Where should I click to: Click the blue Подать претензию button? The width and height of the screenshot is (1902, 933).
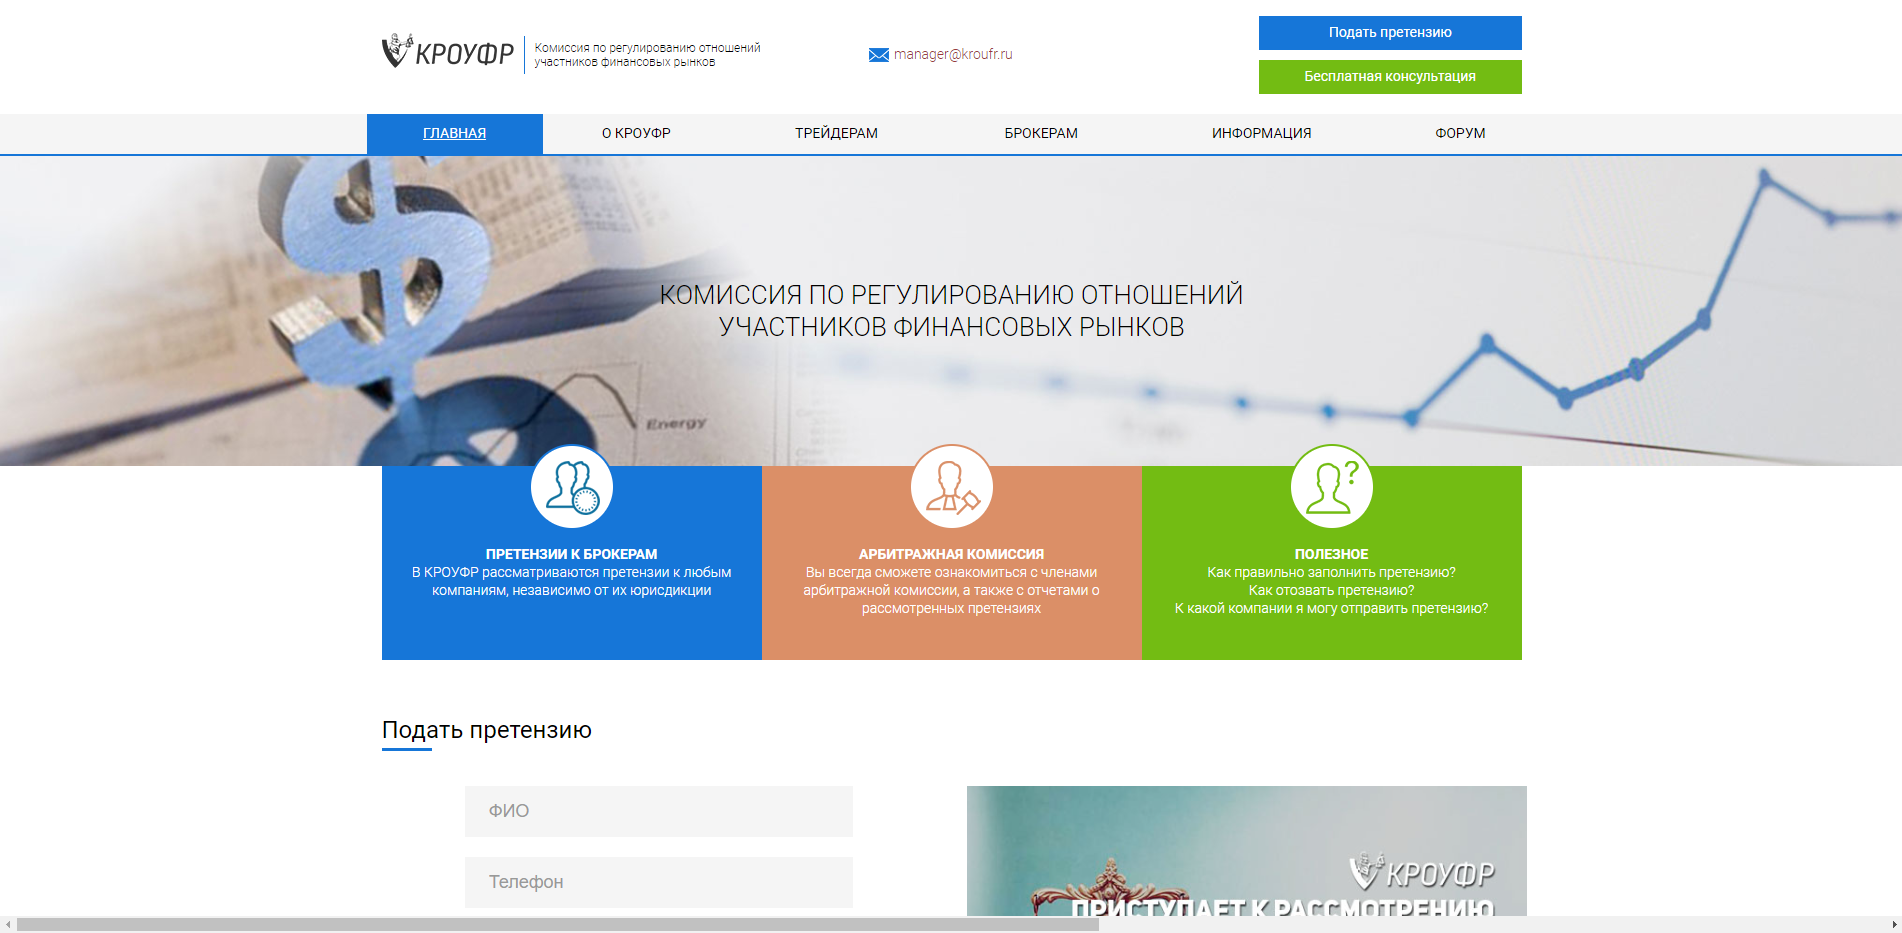[1390, 33]
